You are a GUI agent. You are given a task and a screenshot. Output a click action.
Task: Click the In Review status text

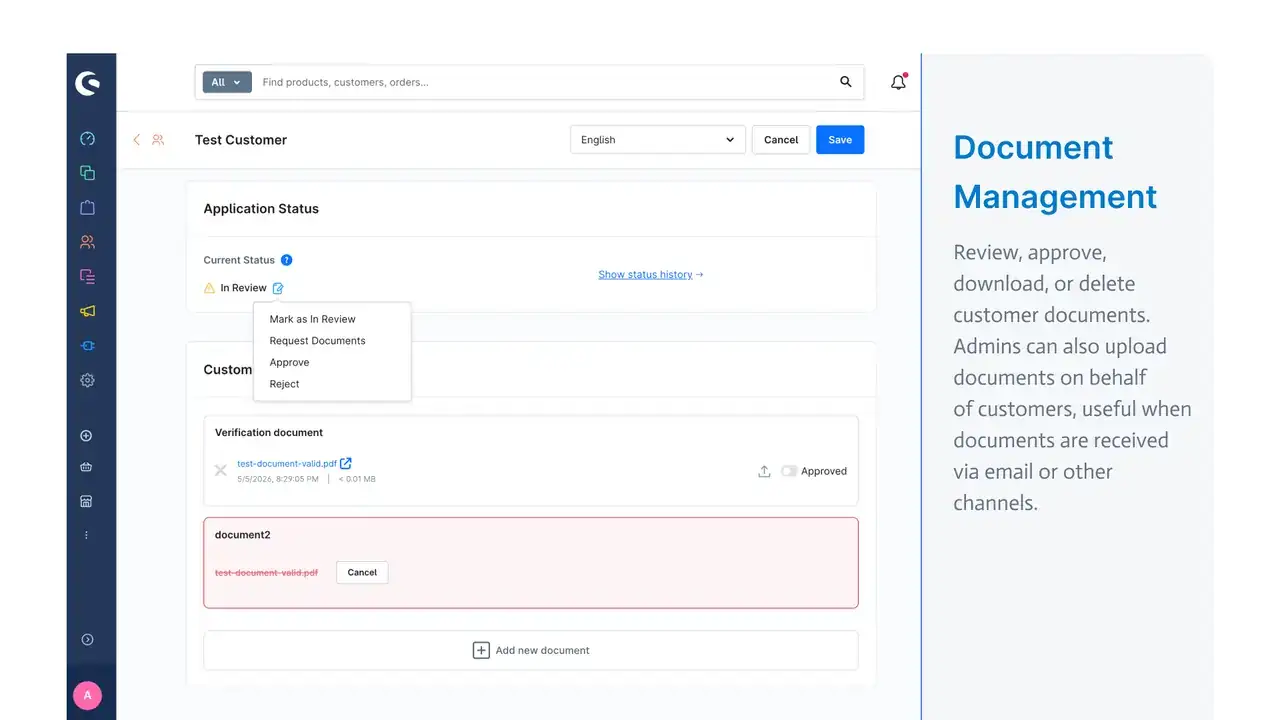pos(244,288)
